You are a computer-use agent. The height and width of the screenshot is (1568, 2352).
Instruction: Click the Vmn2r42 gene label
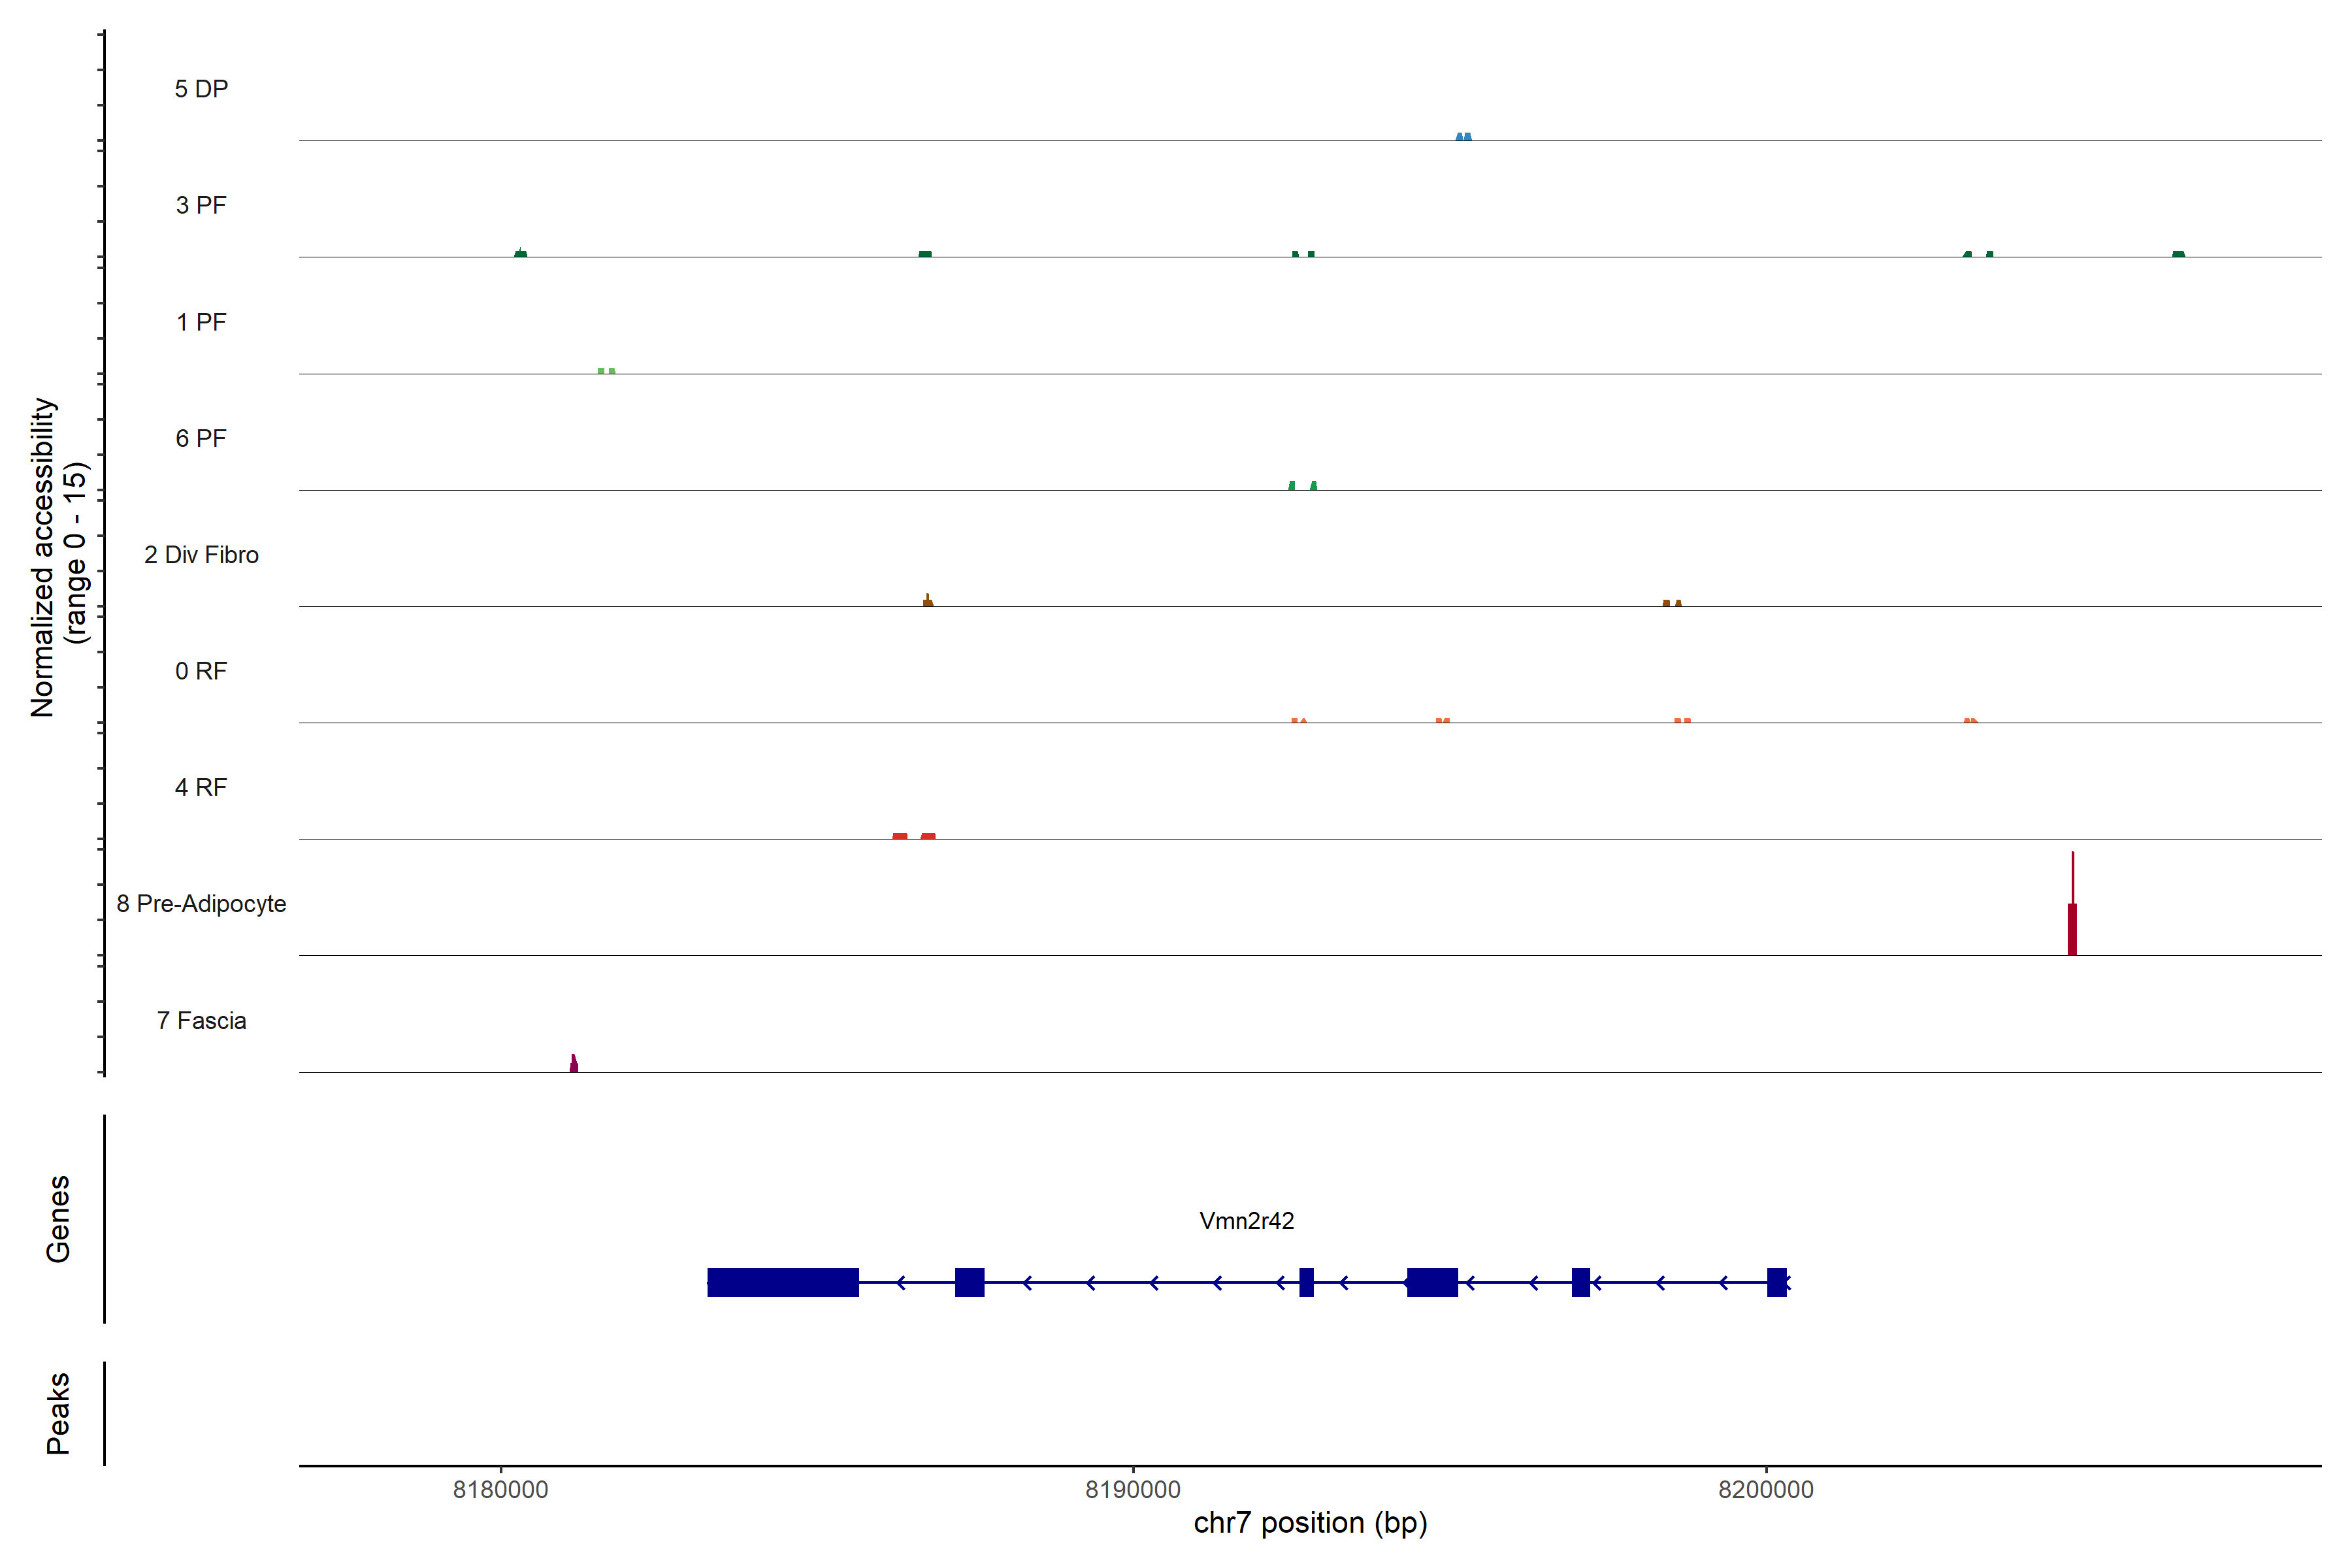[x=1246, y=1221]
